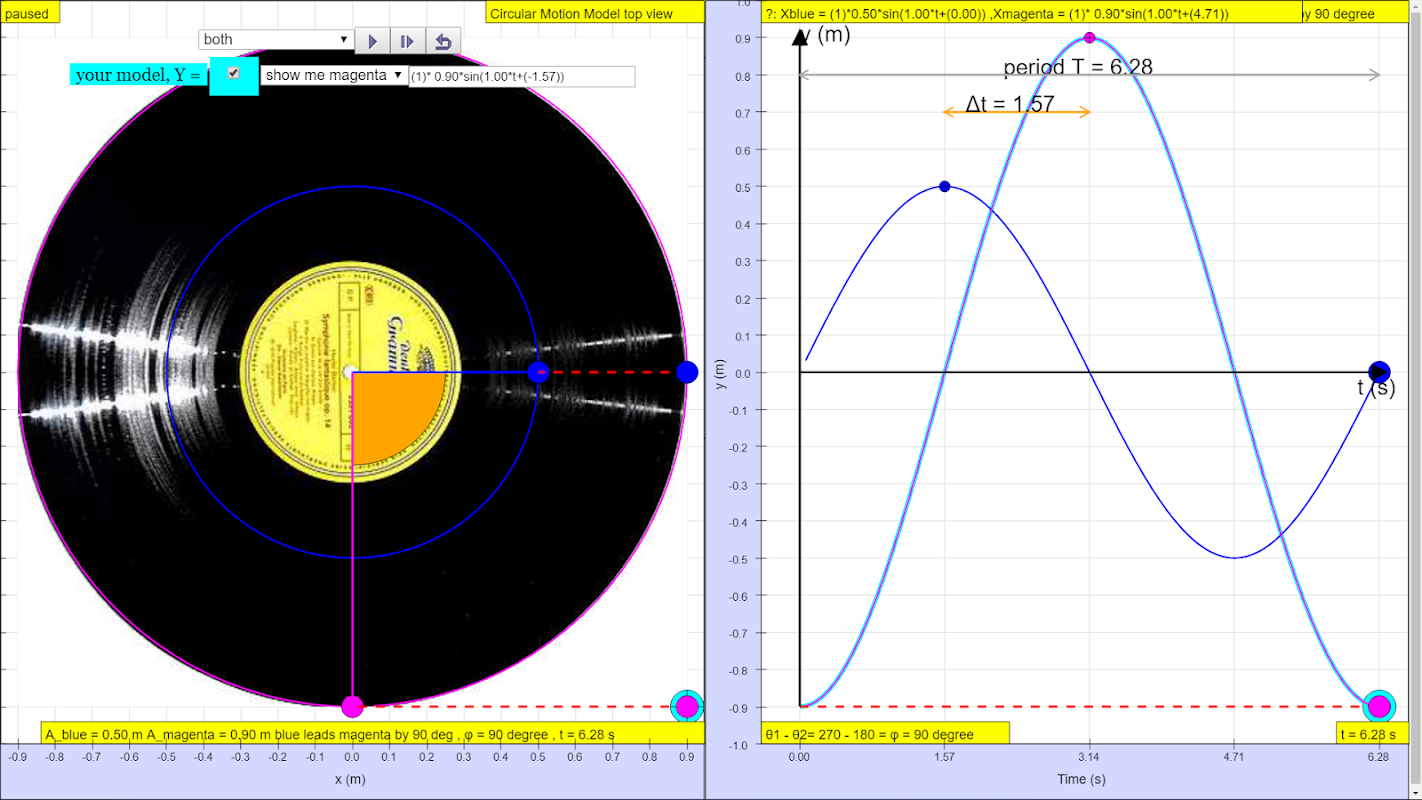Screen dimensions: 1422x800
Task: Click the rotated 'y (m)' axis title
Action: point(721,374)
